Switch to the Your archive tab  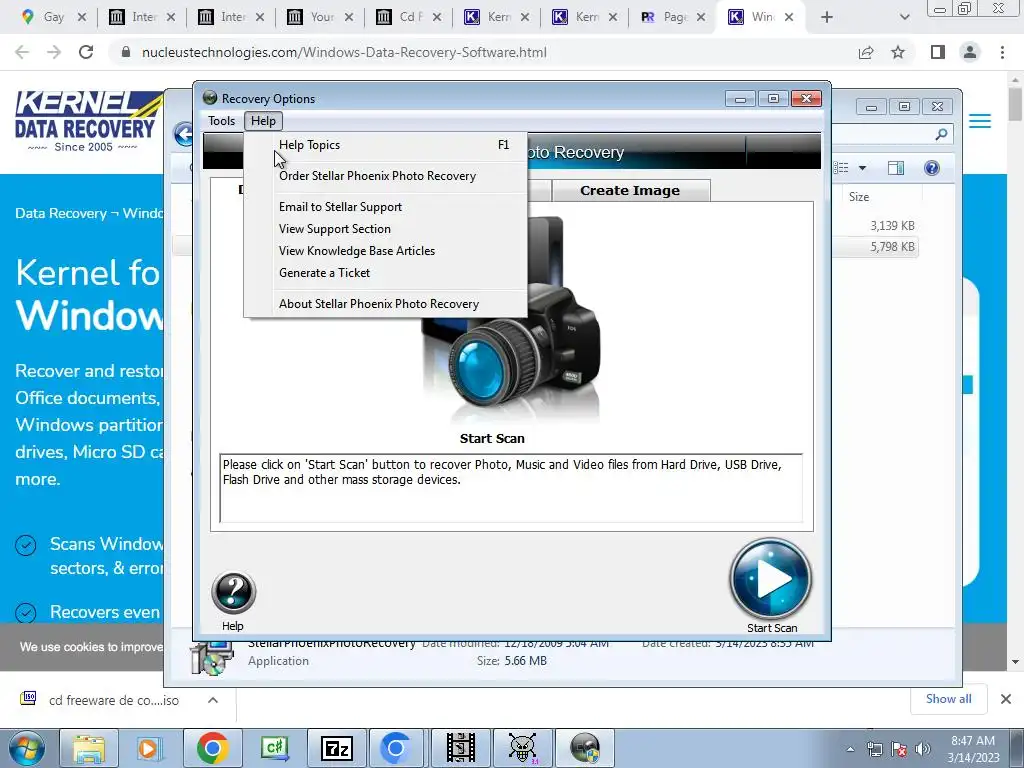320,17
